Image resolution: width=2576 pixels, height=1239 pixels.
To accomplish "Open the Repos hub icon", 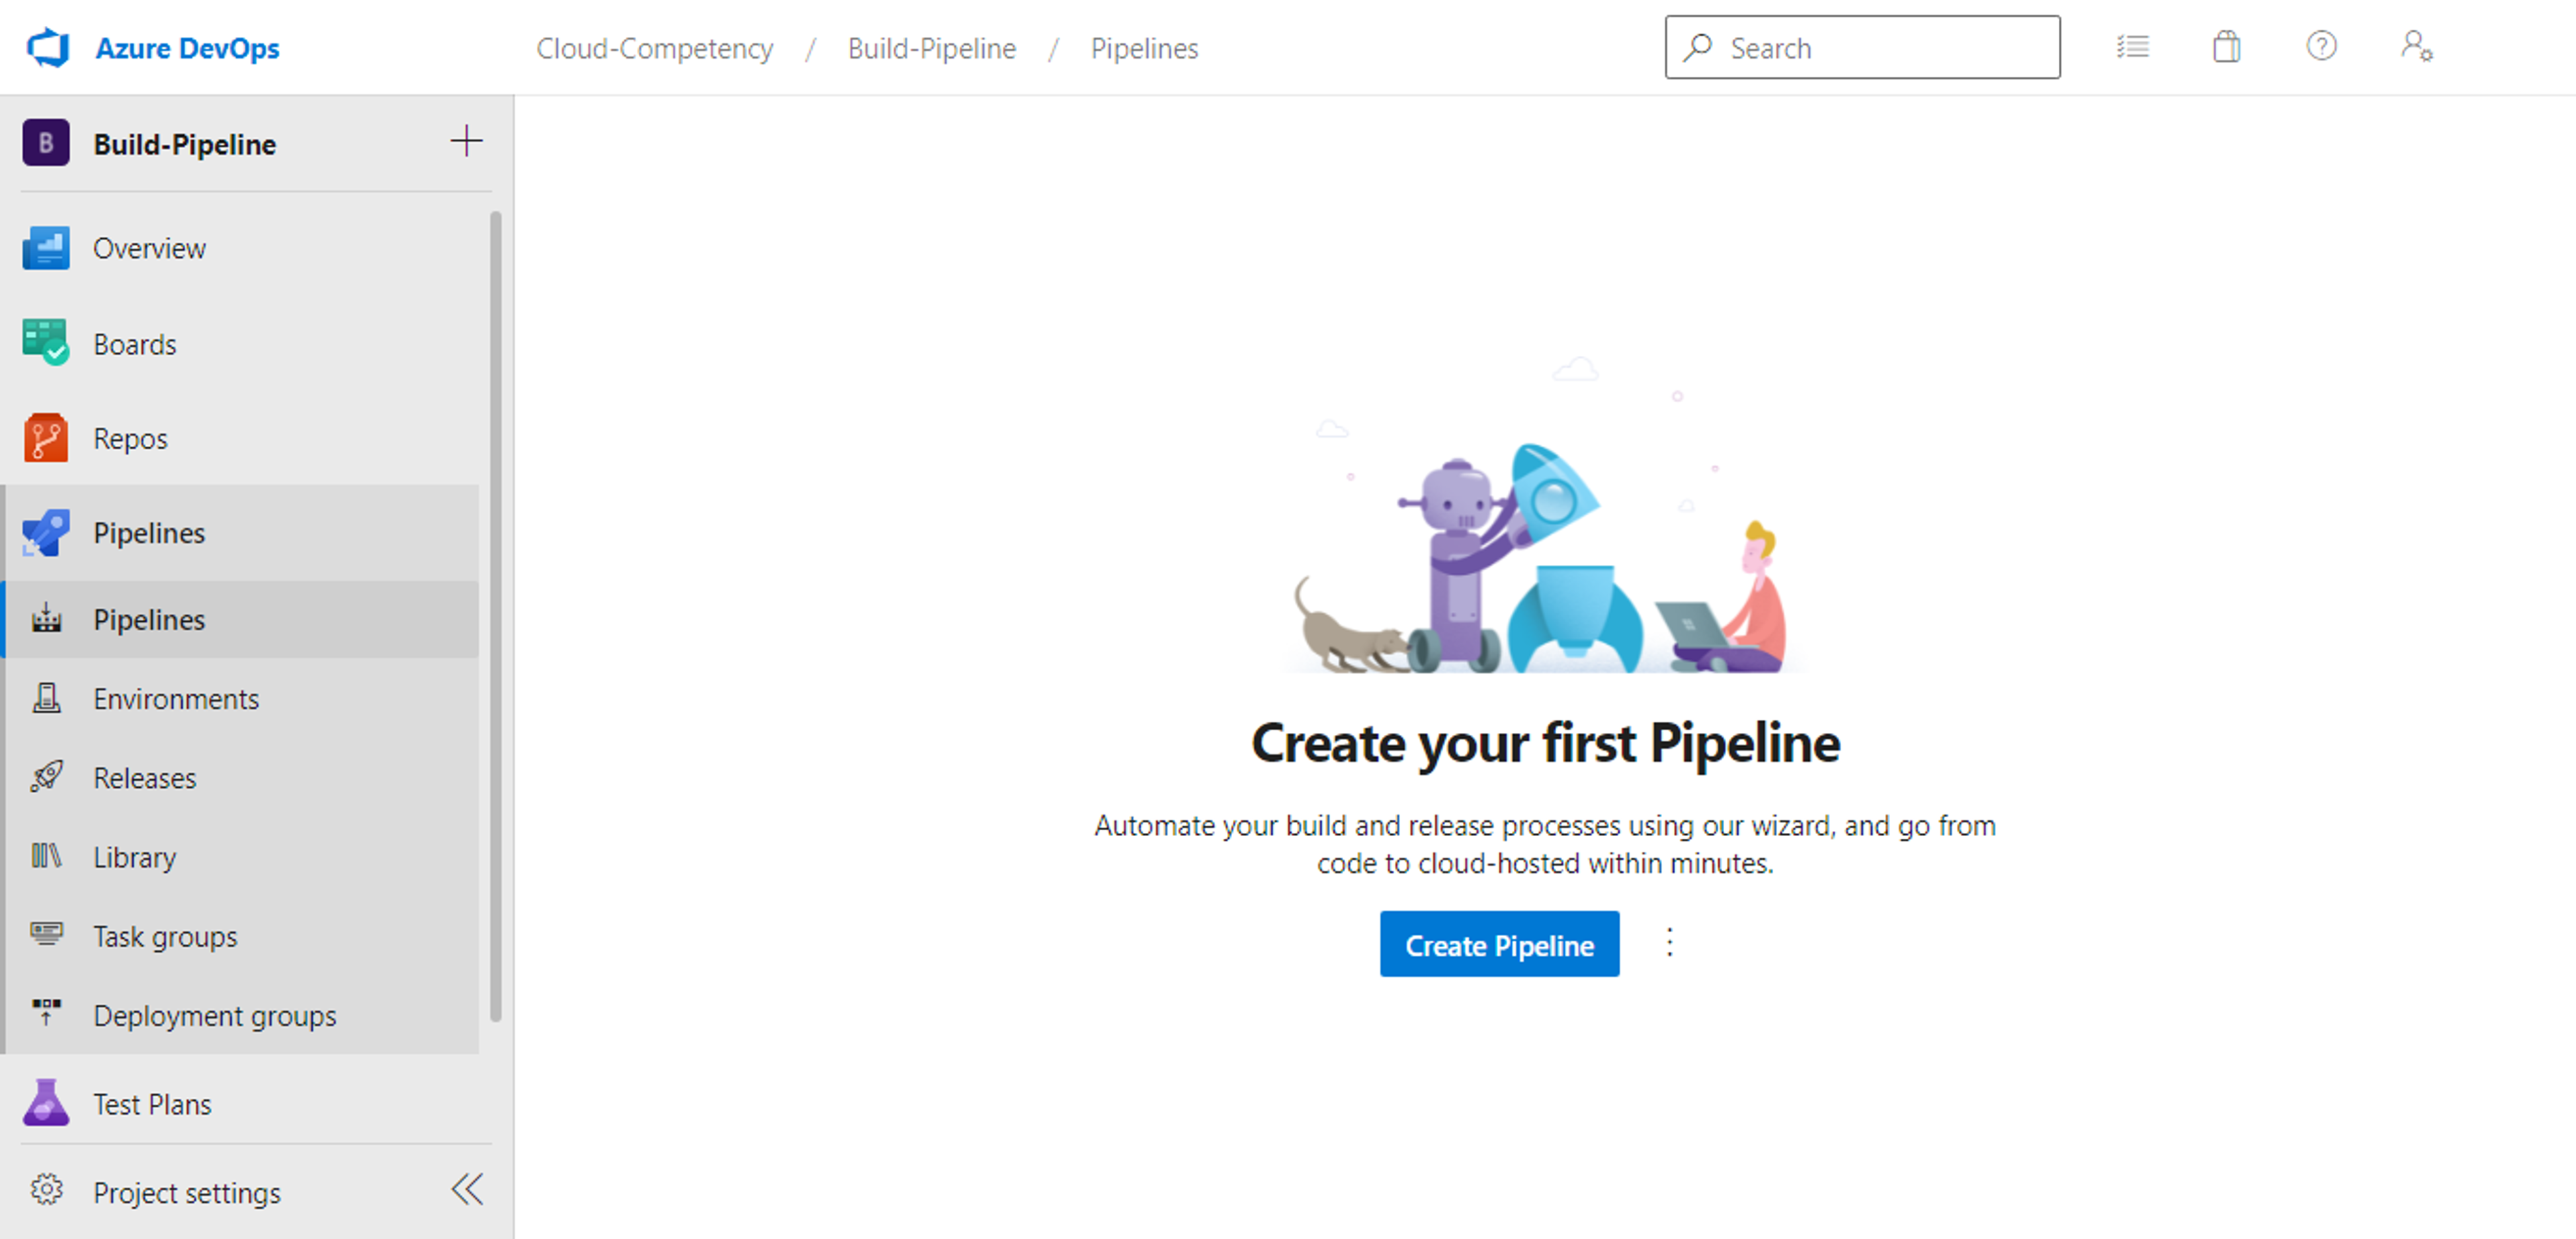I will click(x=46, y=438).
